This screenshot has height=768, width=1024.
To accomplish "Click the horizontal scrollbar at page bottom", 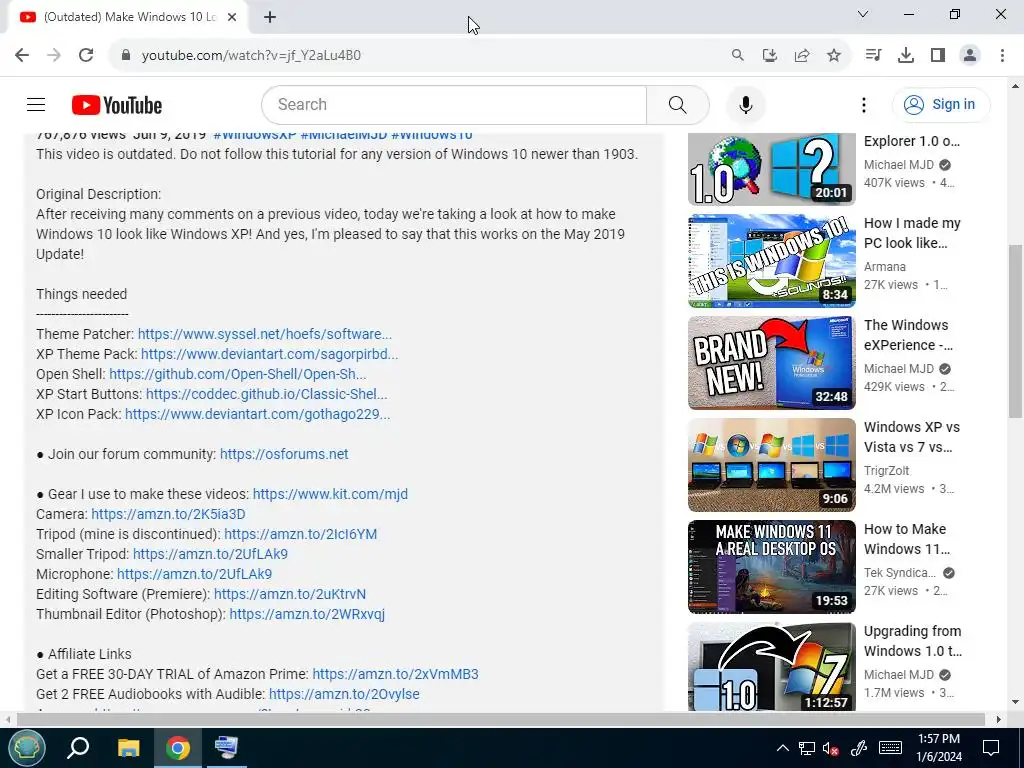I will click(500, 719).
